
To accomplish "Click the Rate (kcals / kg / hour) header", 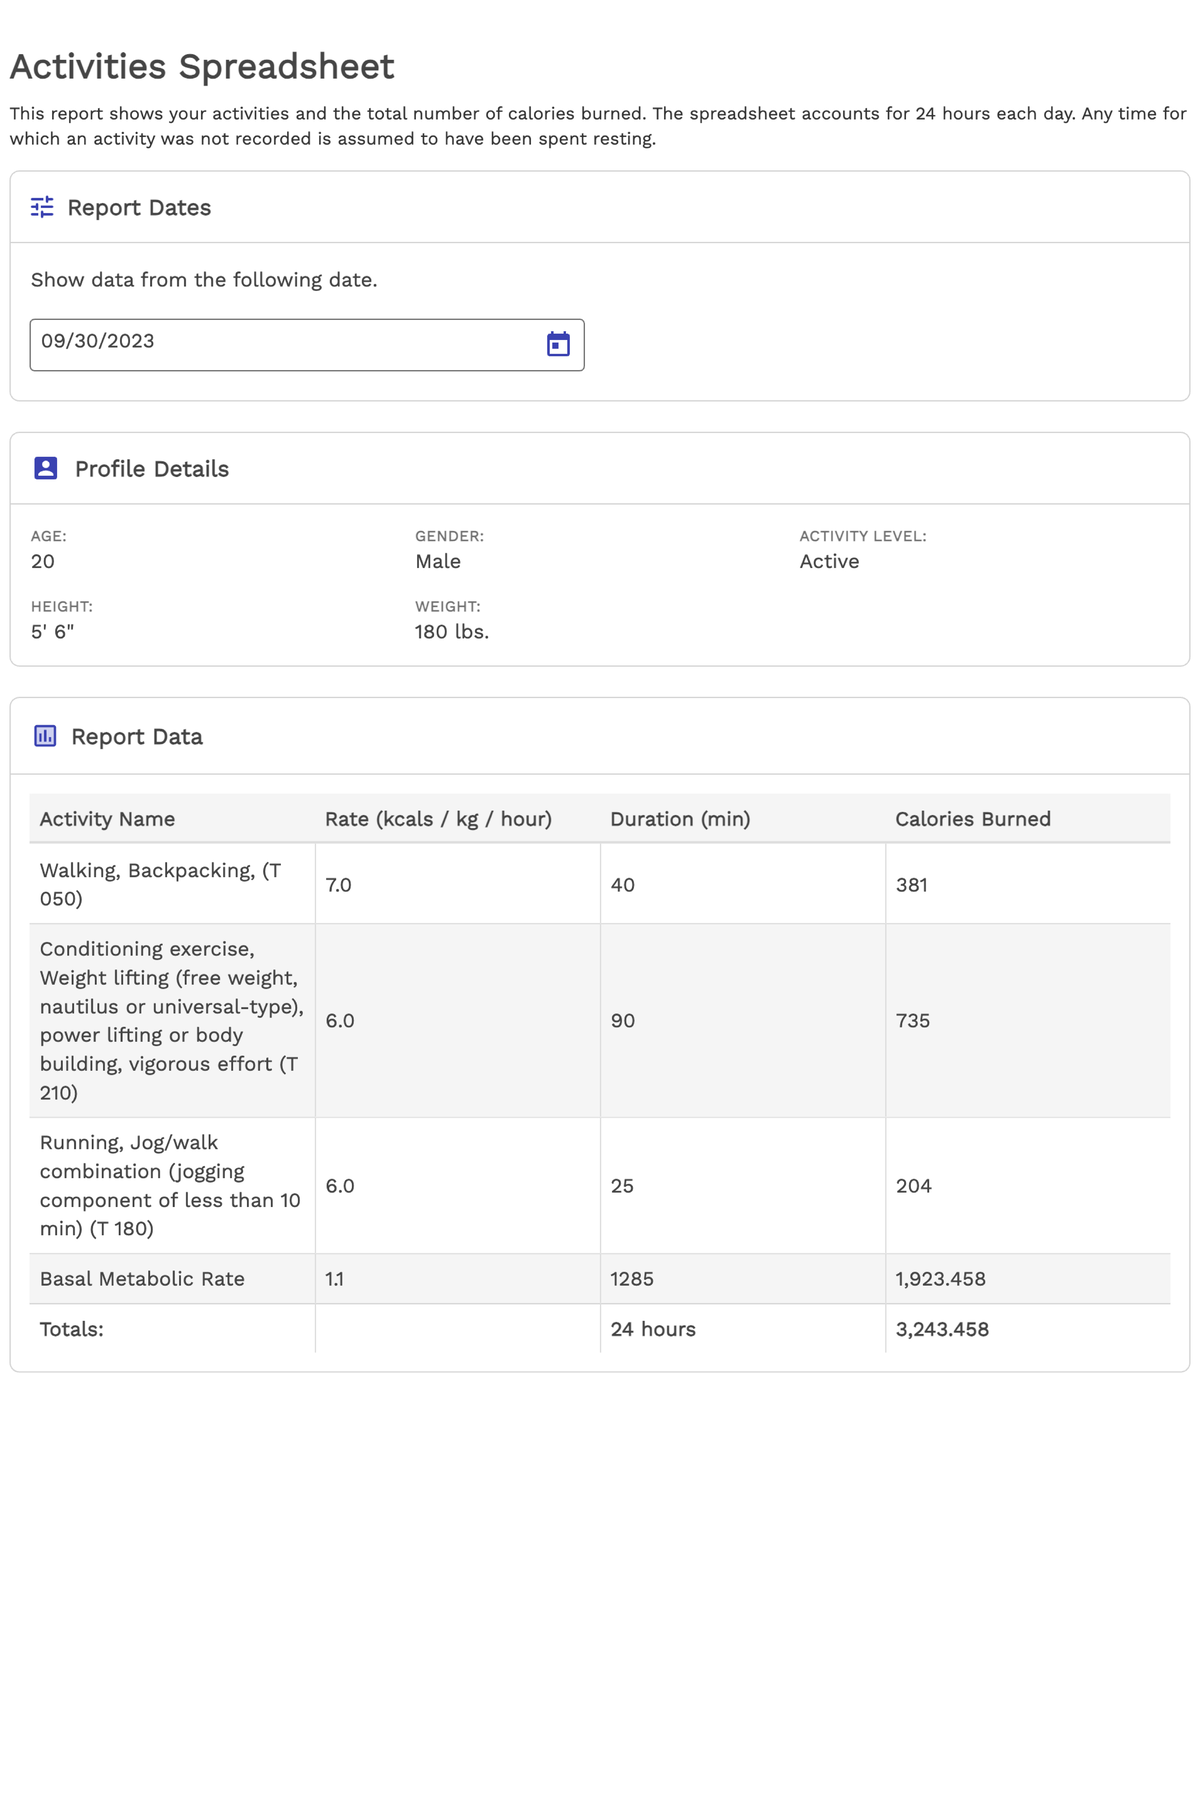I will 438,819.
